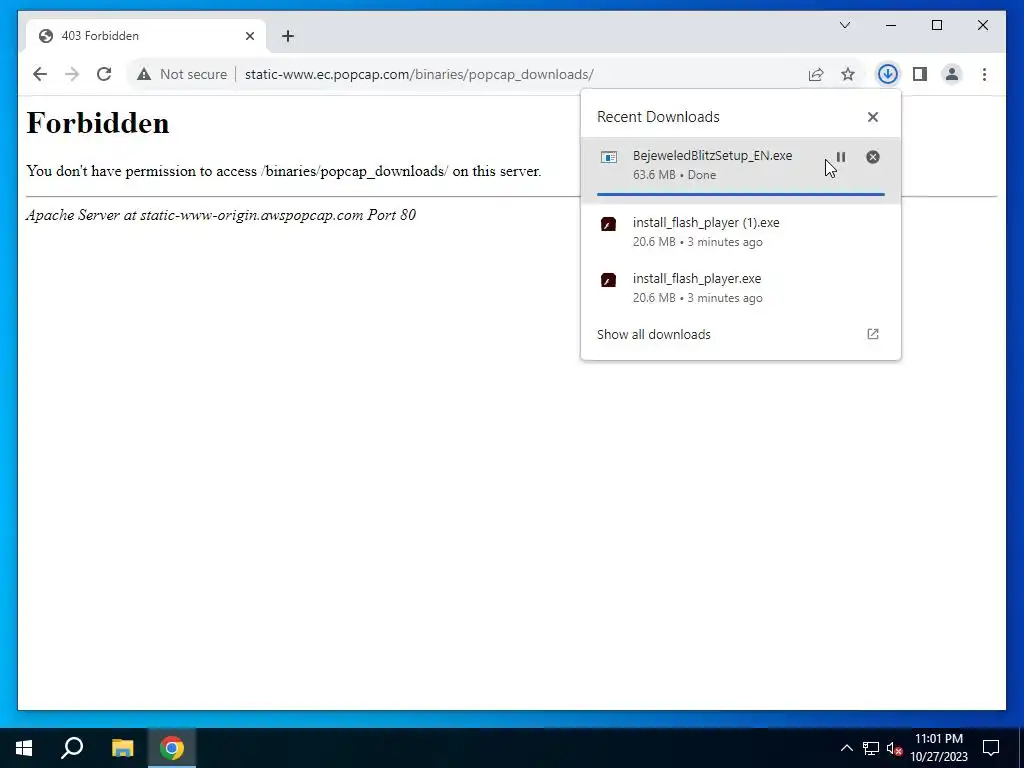Minimize the Chrome window
1024x768 pixels.
pyautogui.click(x=891, y=25)
